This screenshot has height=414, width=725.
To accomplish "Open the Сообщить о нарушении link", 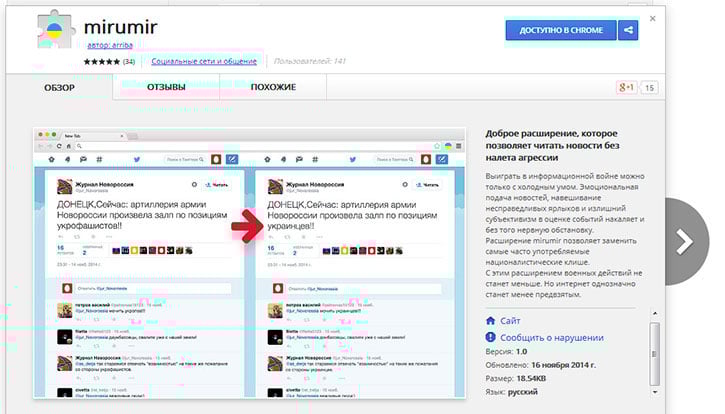I will click(x=551, y=338).
